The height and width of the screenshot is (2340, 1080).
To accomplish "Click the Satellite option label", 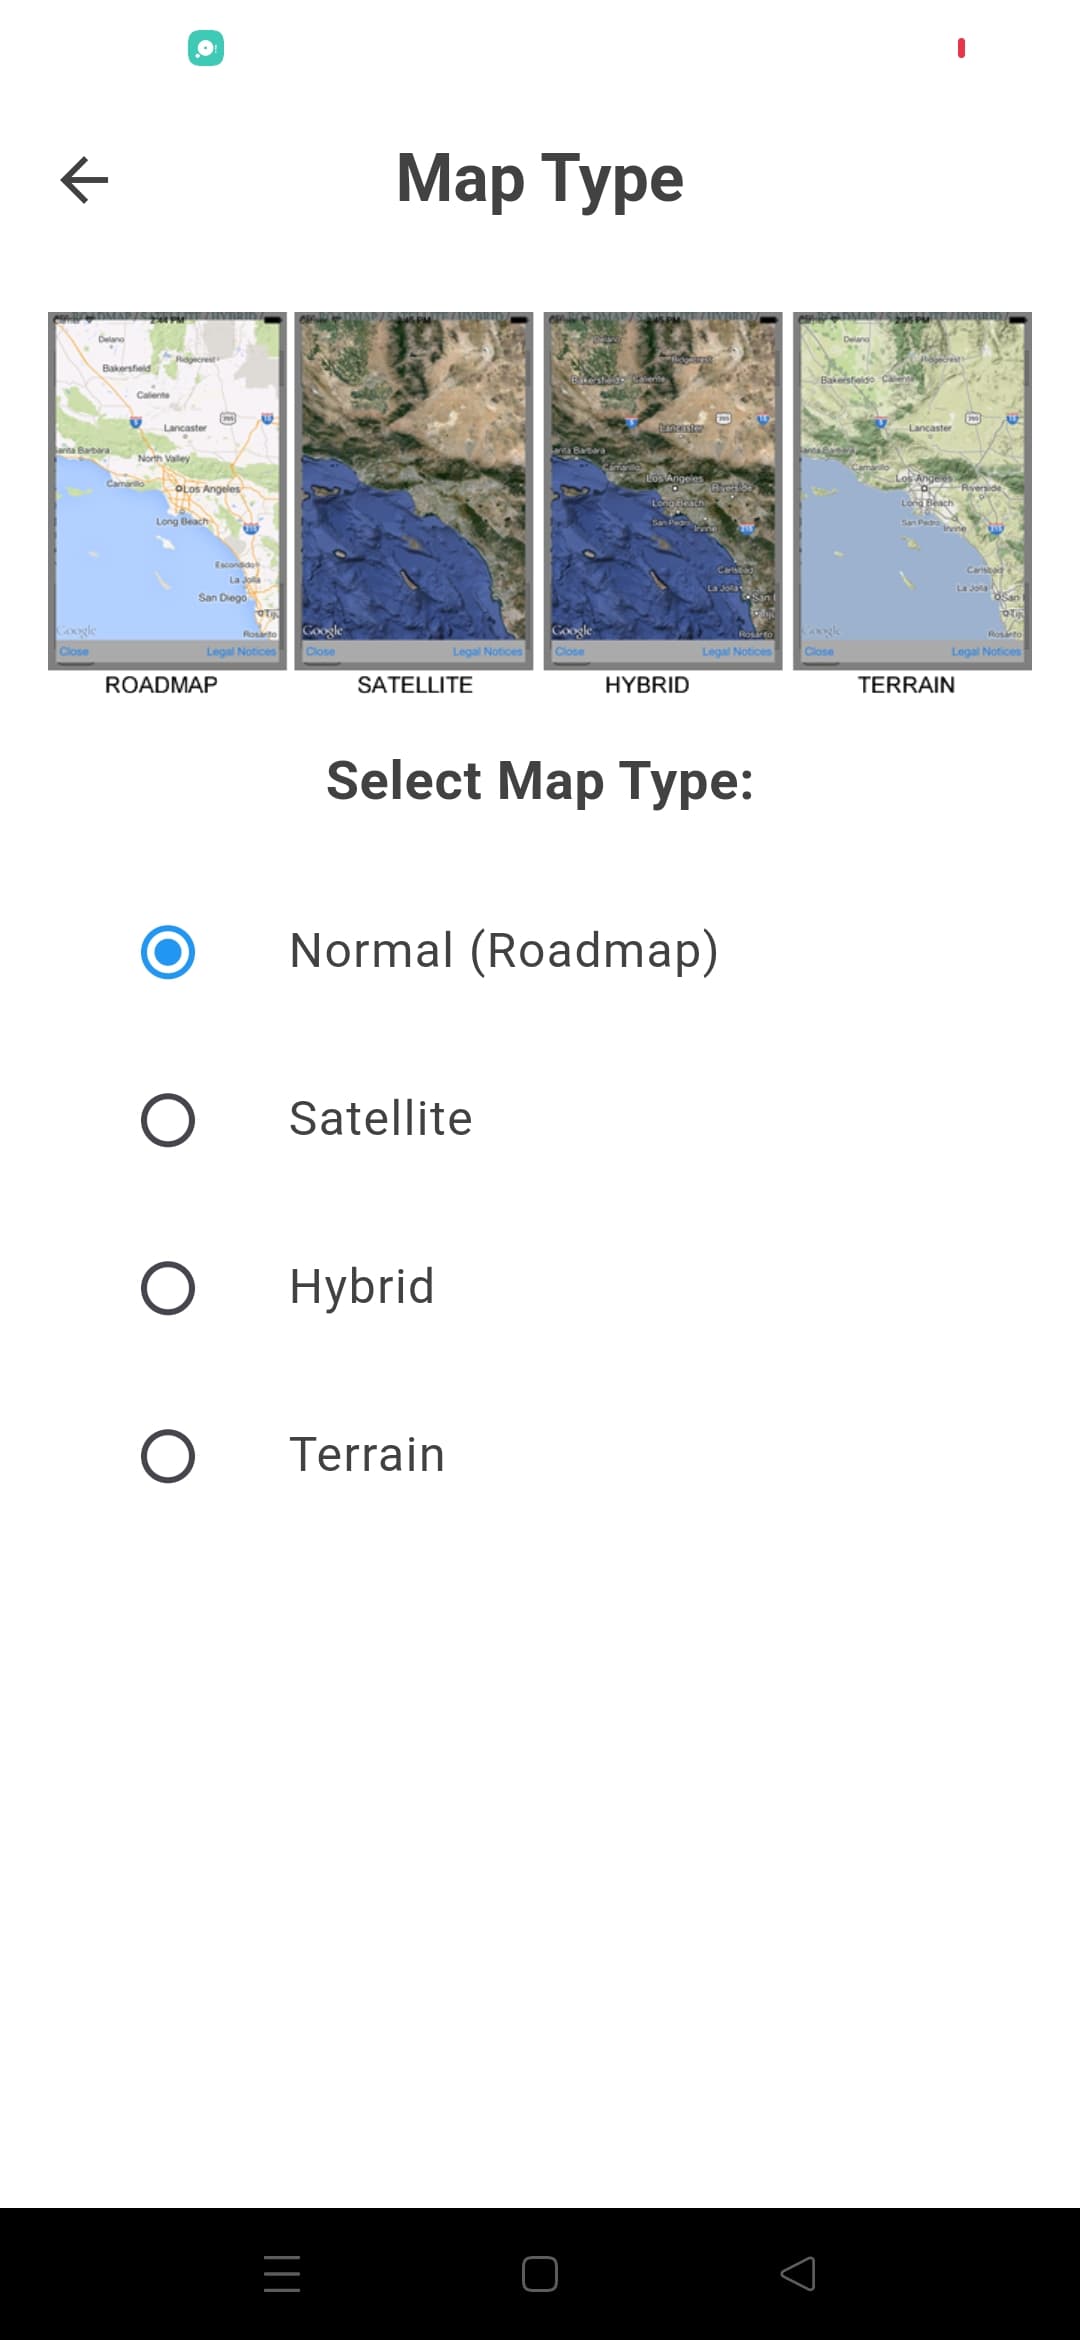I will [380, 1119].
